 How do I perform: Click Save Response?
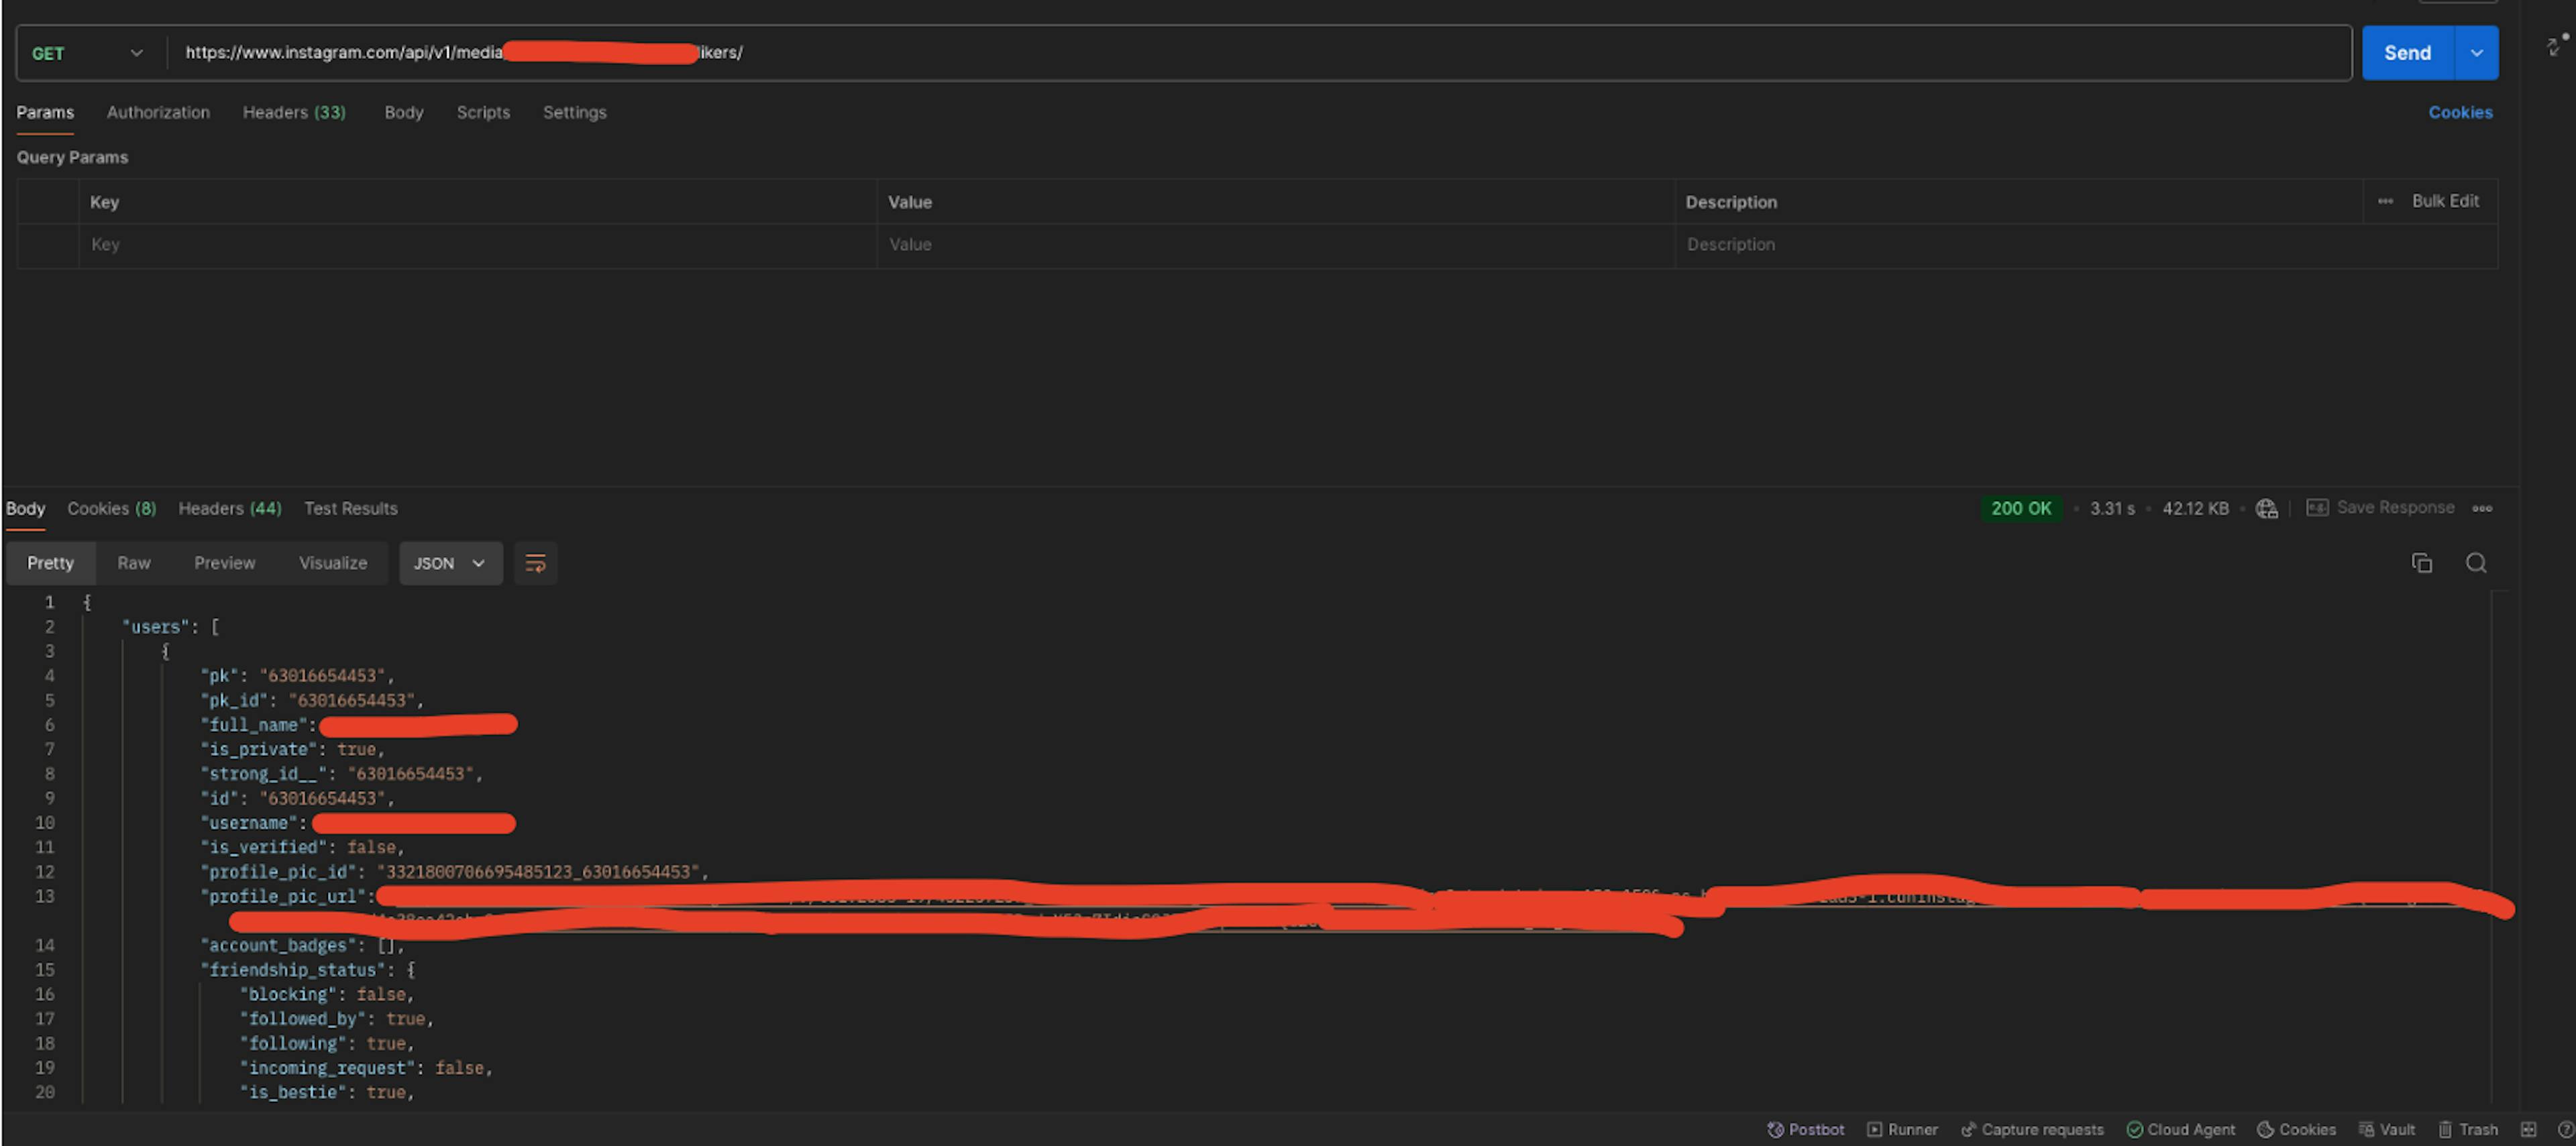point(2380,507)
